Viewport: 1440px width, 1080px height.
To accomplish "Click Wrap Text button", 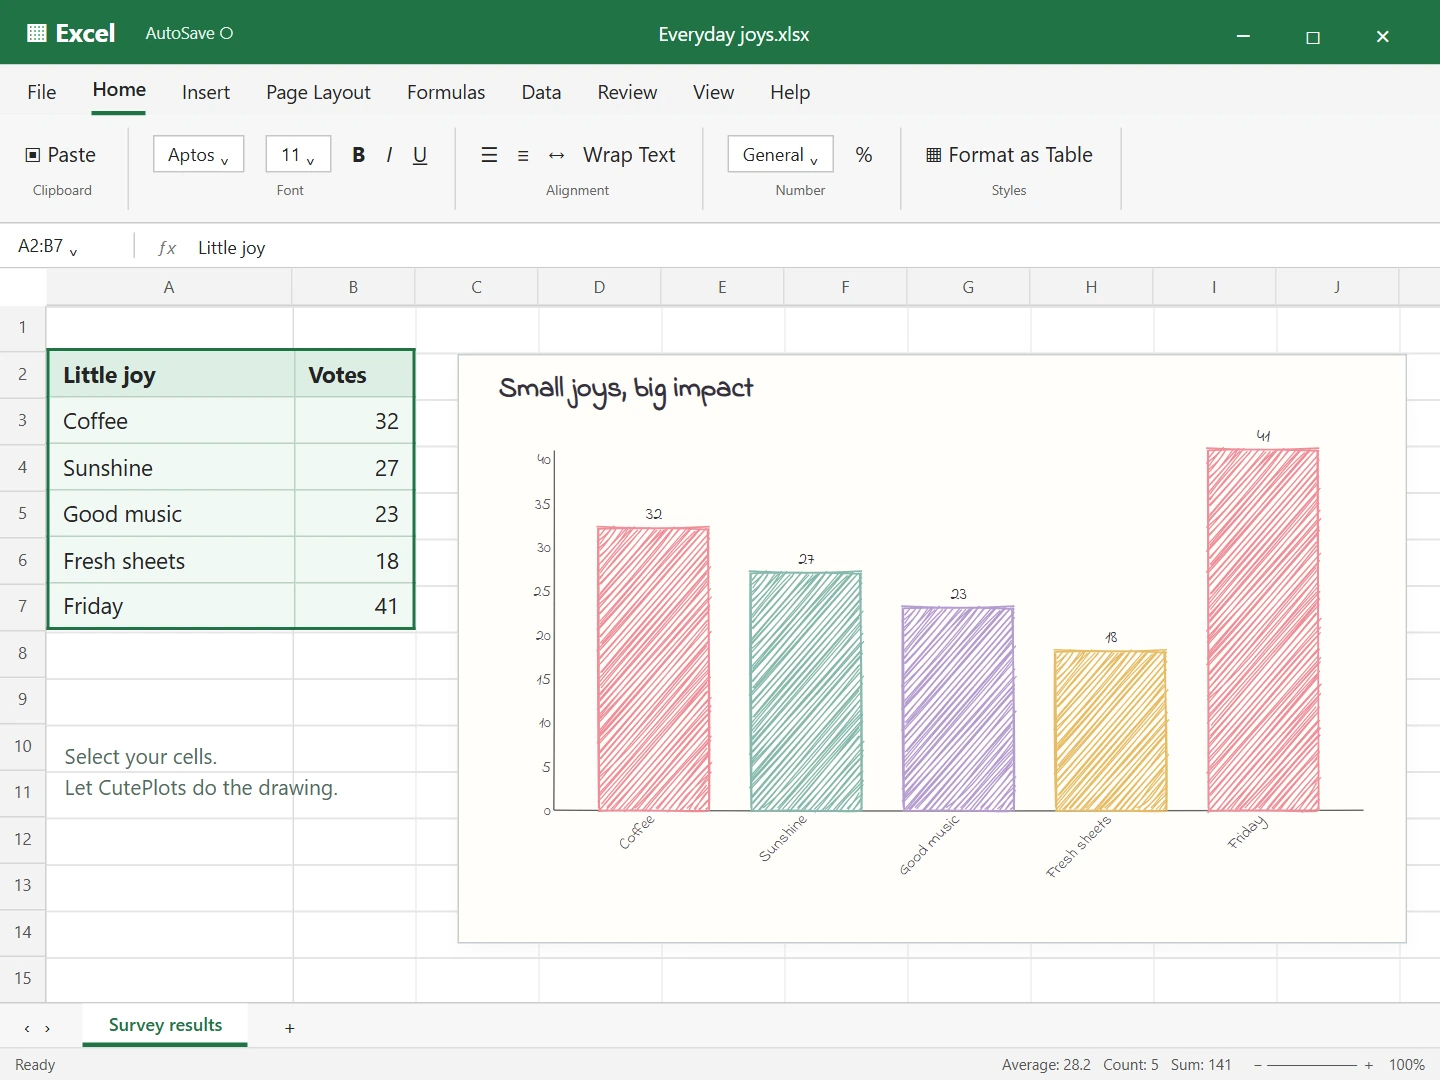I will (x=629, y=155).
